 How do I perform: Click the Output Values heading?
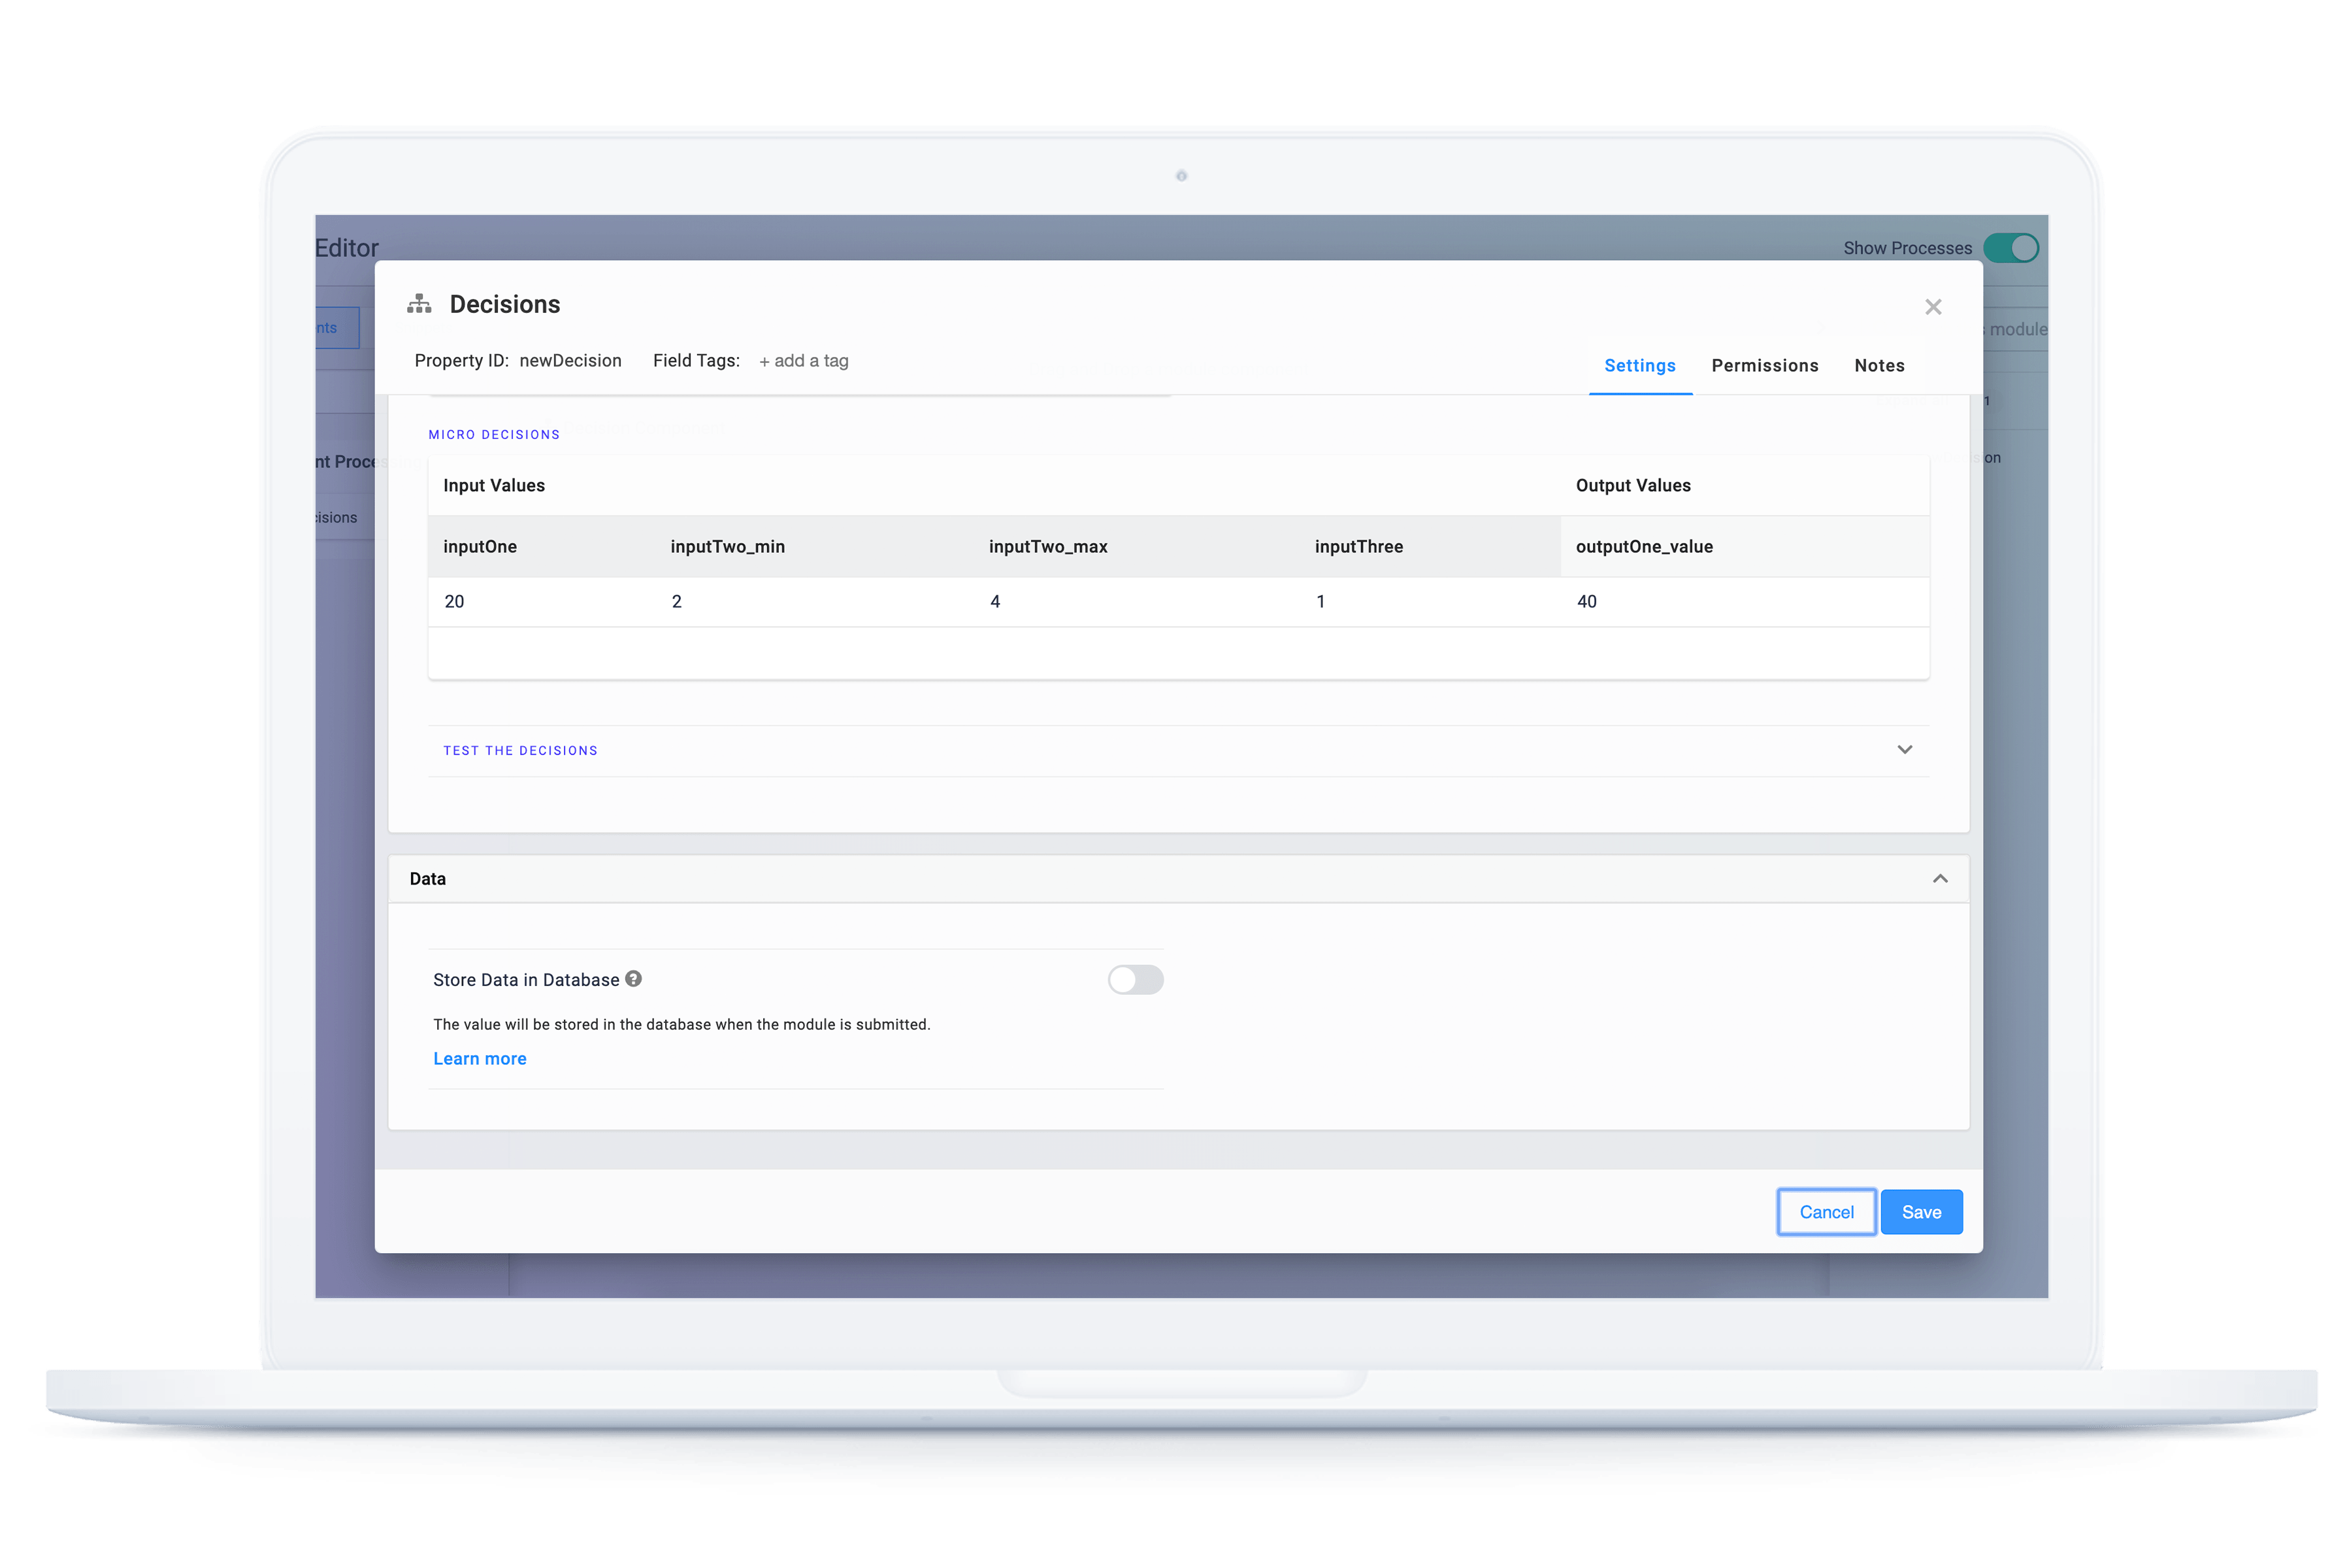1632,486
